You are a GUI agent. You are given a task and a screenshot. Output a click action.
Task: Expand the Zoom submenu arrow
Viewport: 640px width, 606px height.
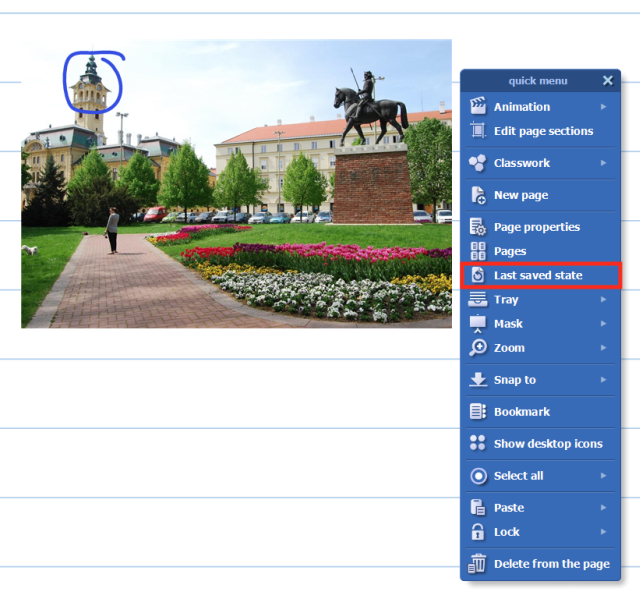(603, 348)
